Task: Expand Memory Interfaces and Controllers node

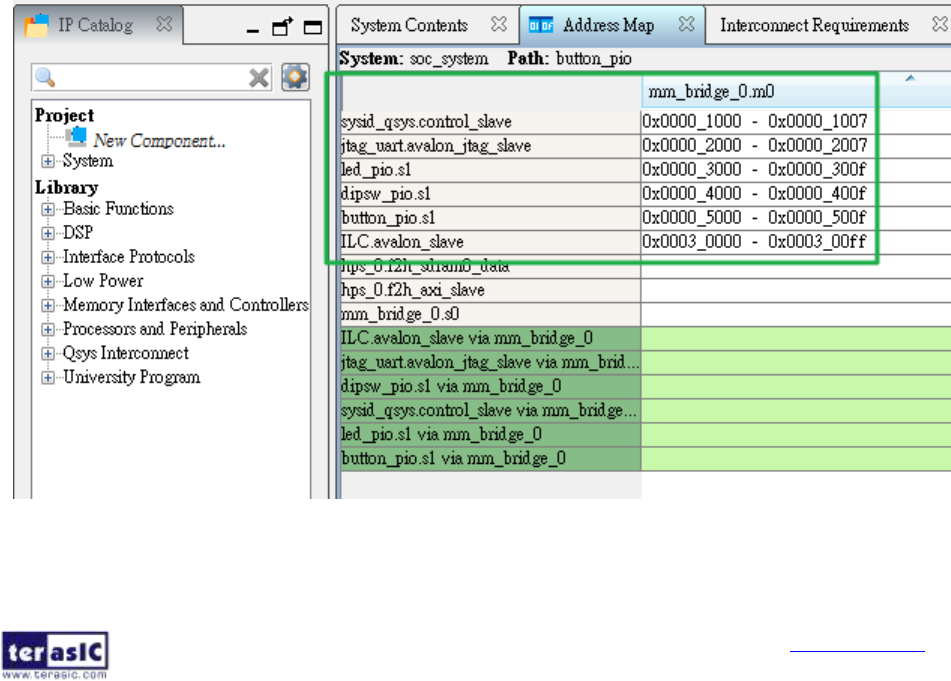Action: click(48, 305)
